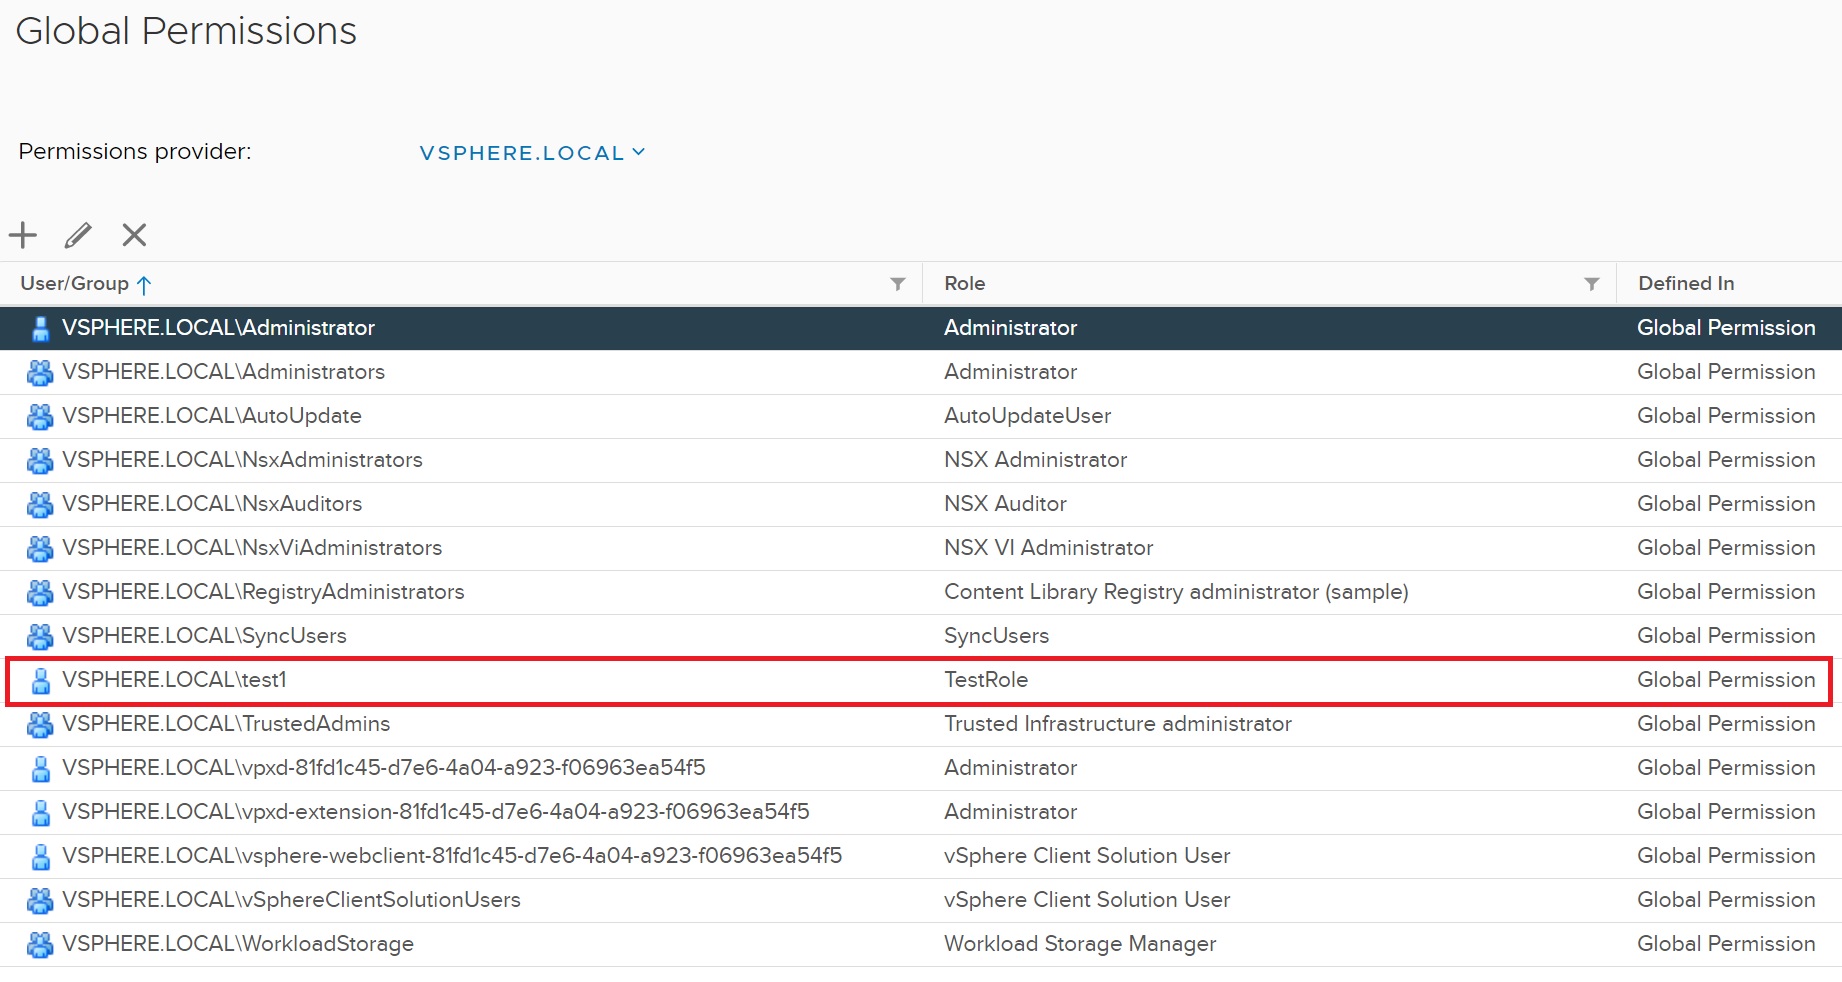Screen dimensions: 1842x982
Task: Click the group icon beside TrustedAdmins
Action: click(x=40, y=725)
